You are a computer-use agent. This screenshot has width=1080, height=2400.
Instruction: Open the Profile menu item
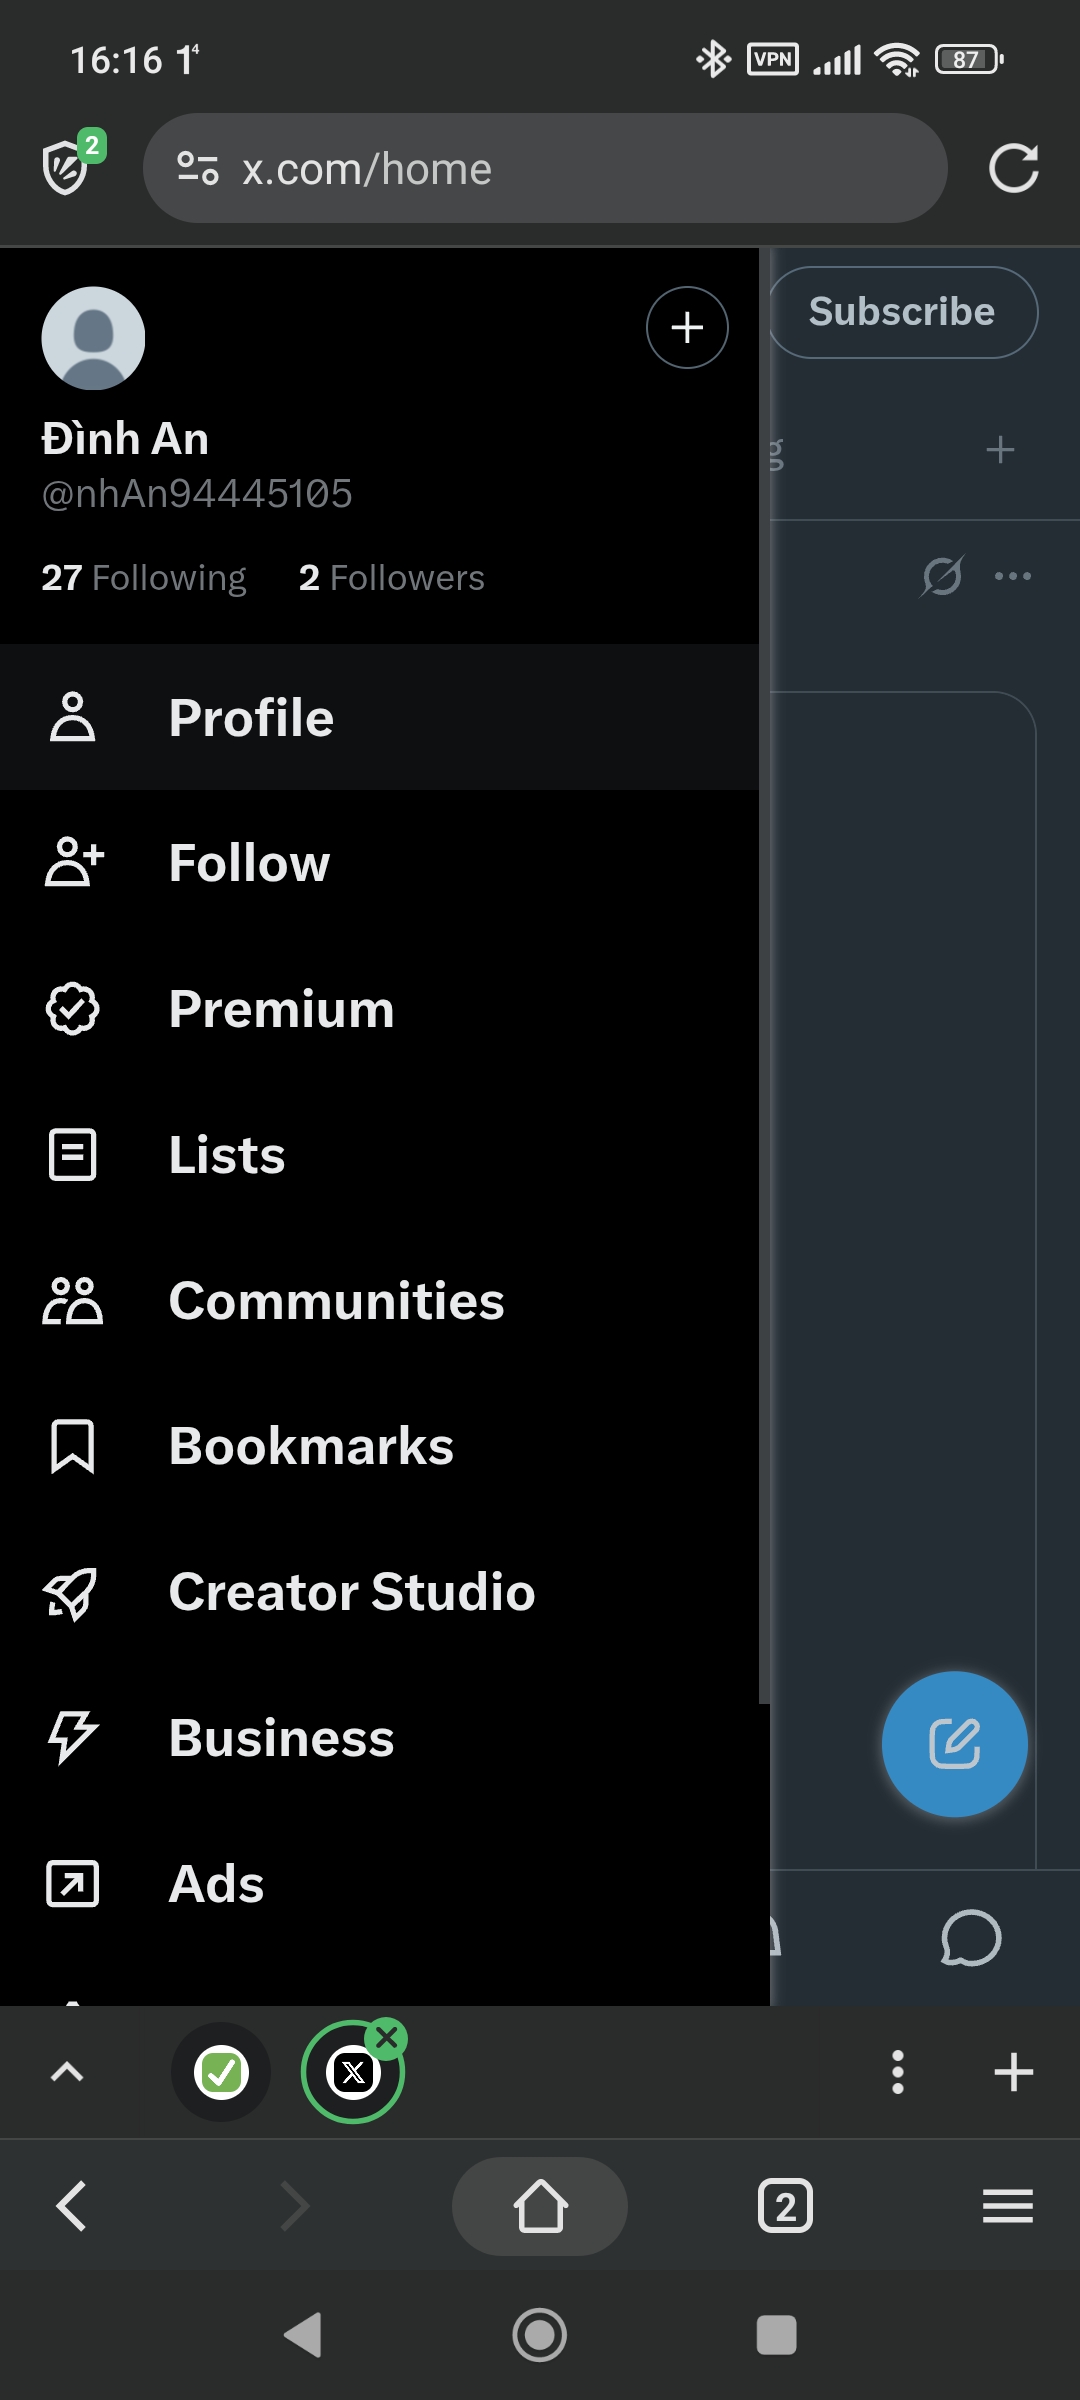(379, 717)
